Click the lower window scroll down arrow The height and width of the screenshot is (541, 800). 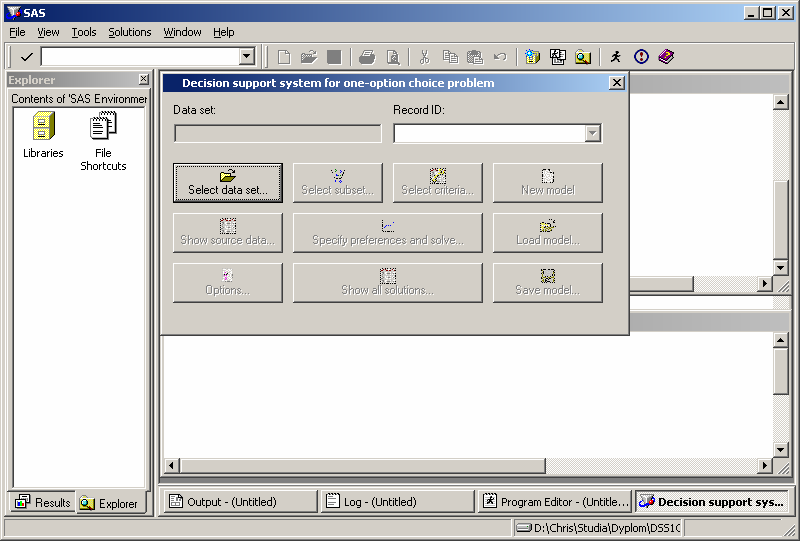[x=781, y=450]
